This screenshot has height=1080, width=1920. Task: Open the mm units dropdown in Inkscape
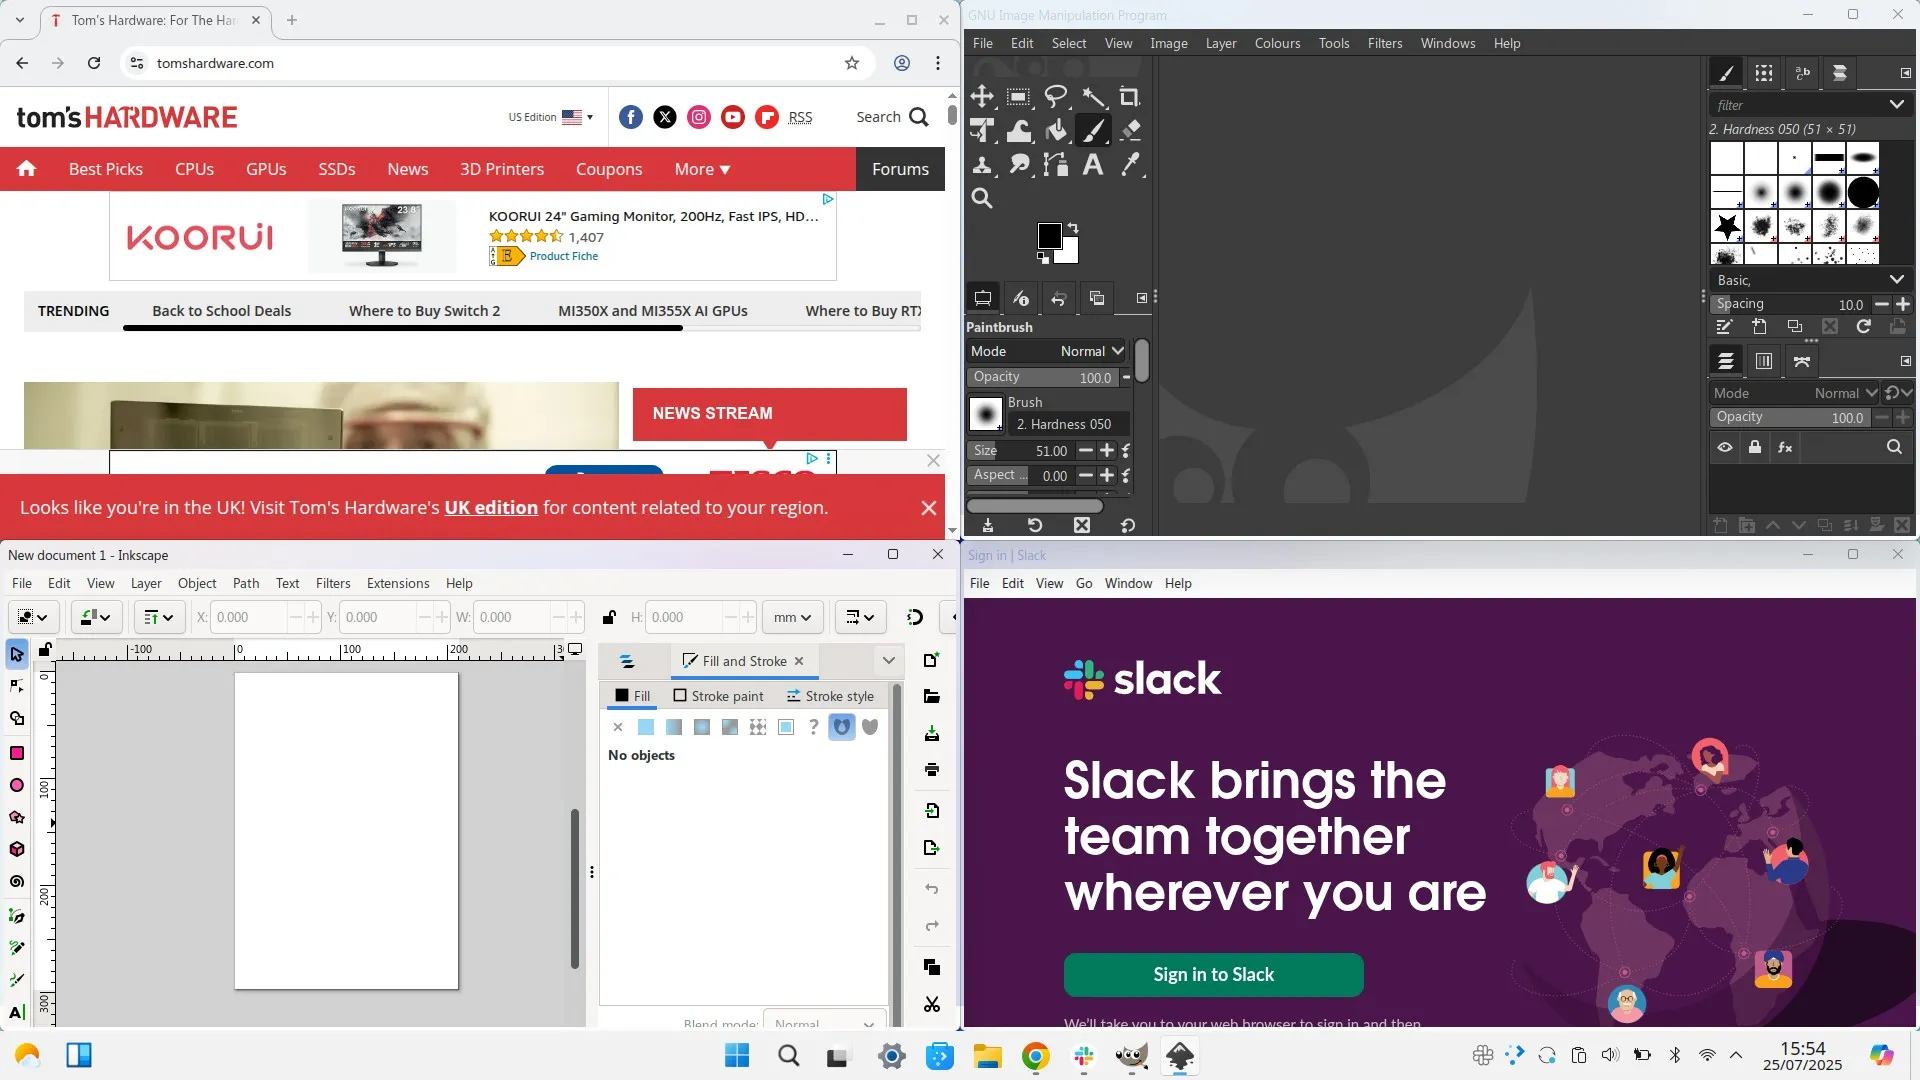click(793, 617)
